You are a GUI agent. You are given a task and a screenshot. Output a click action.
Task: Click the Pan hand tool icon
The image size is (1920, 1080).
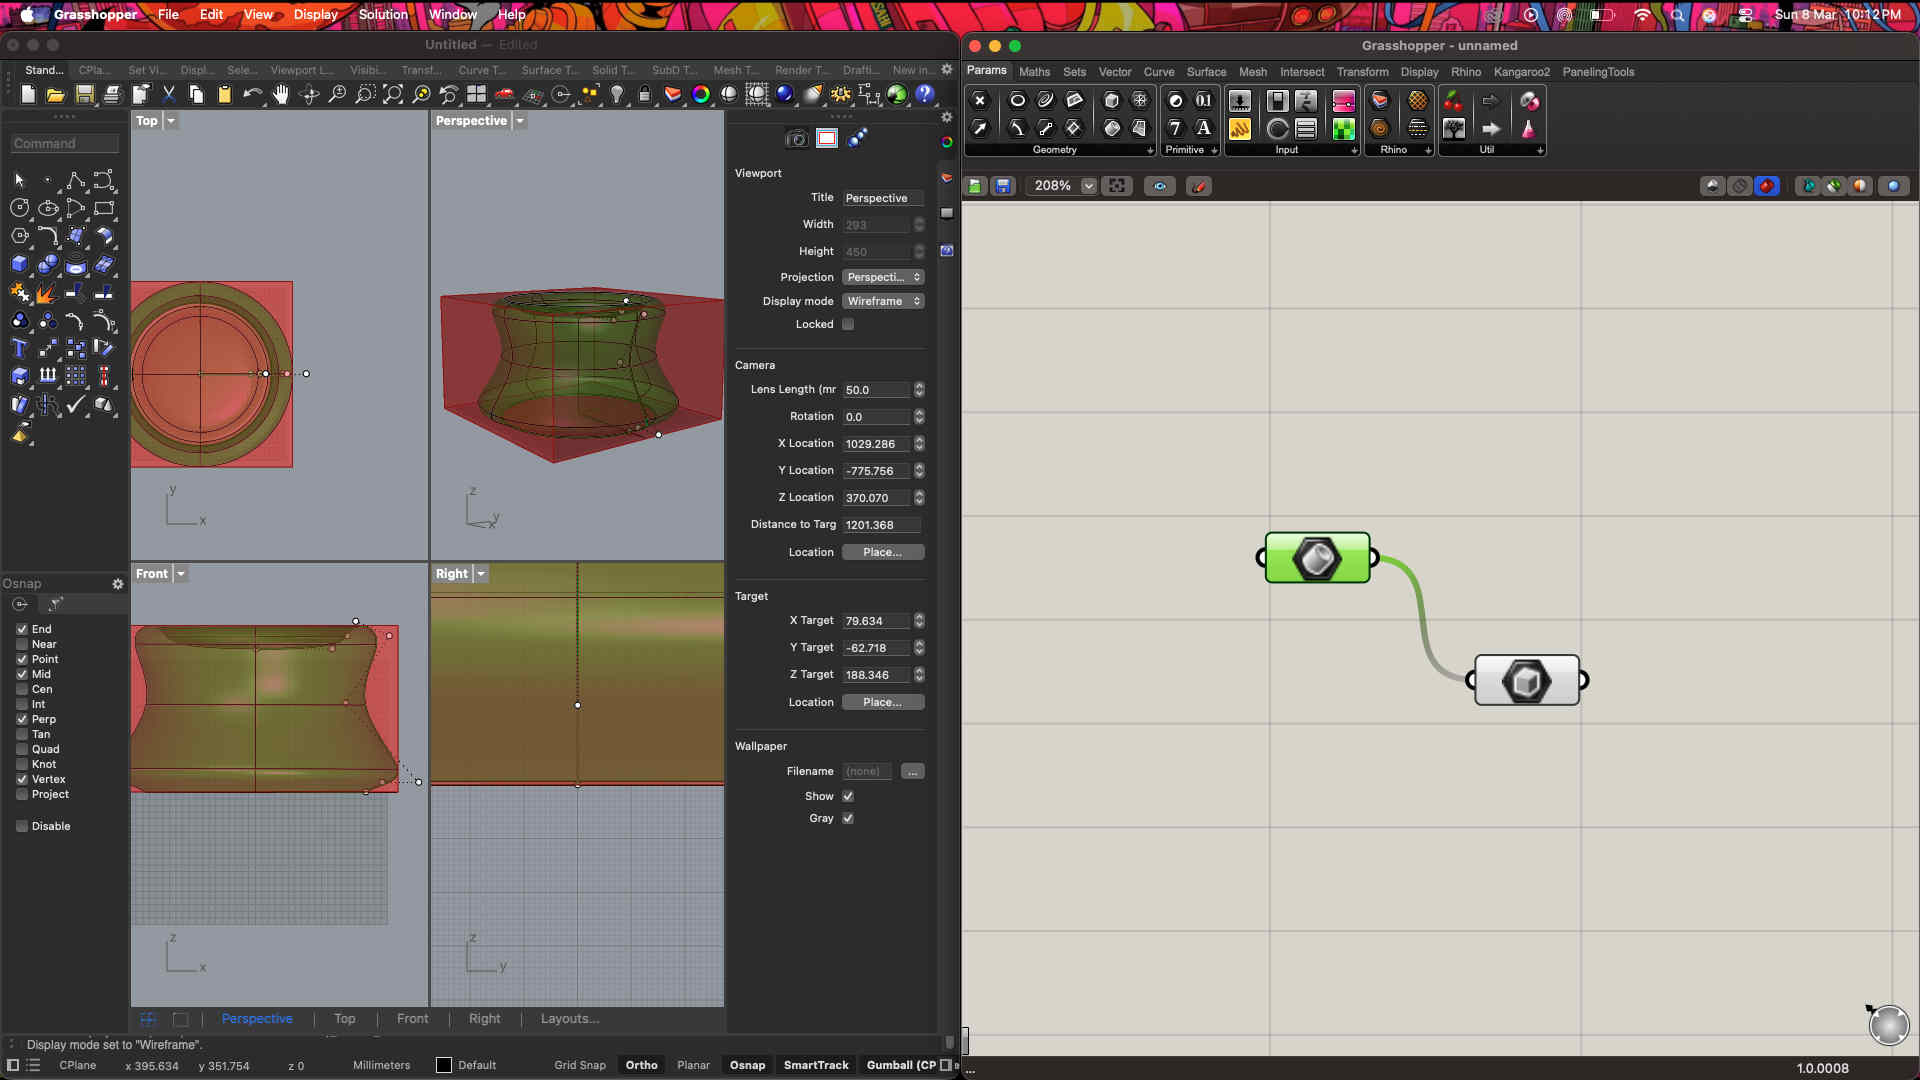(x=281, y=94)
